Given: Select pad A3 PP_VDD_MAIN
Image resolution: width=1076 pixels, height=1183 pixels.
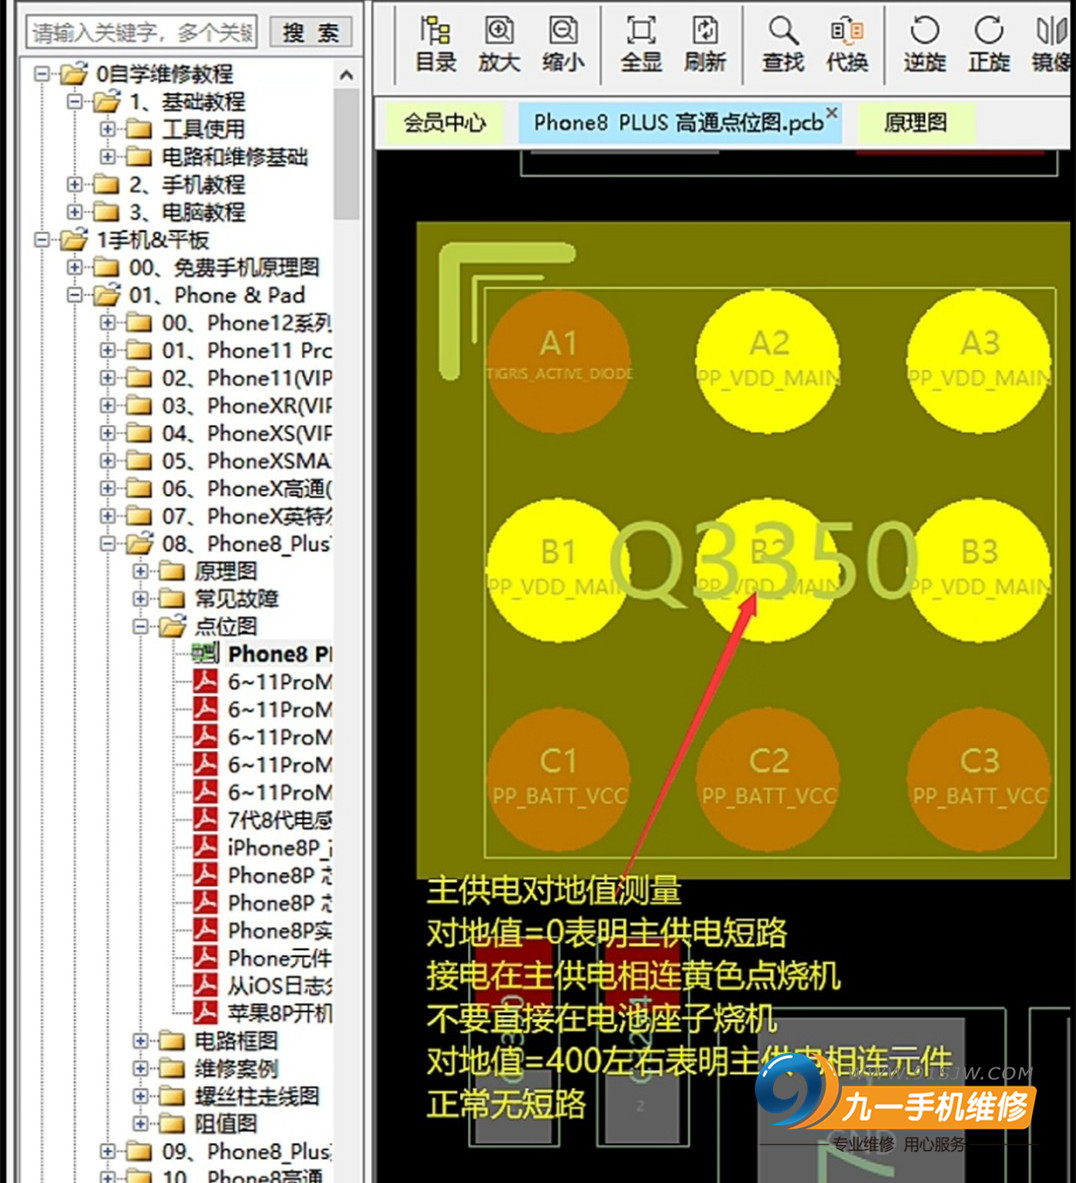Looking at the screenshot, I should pos(979,361).
